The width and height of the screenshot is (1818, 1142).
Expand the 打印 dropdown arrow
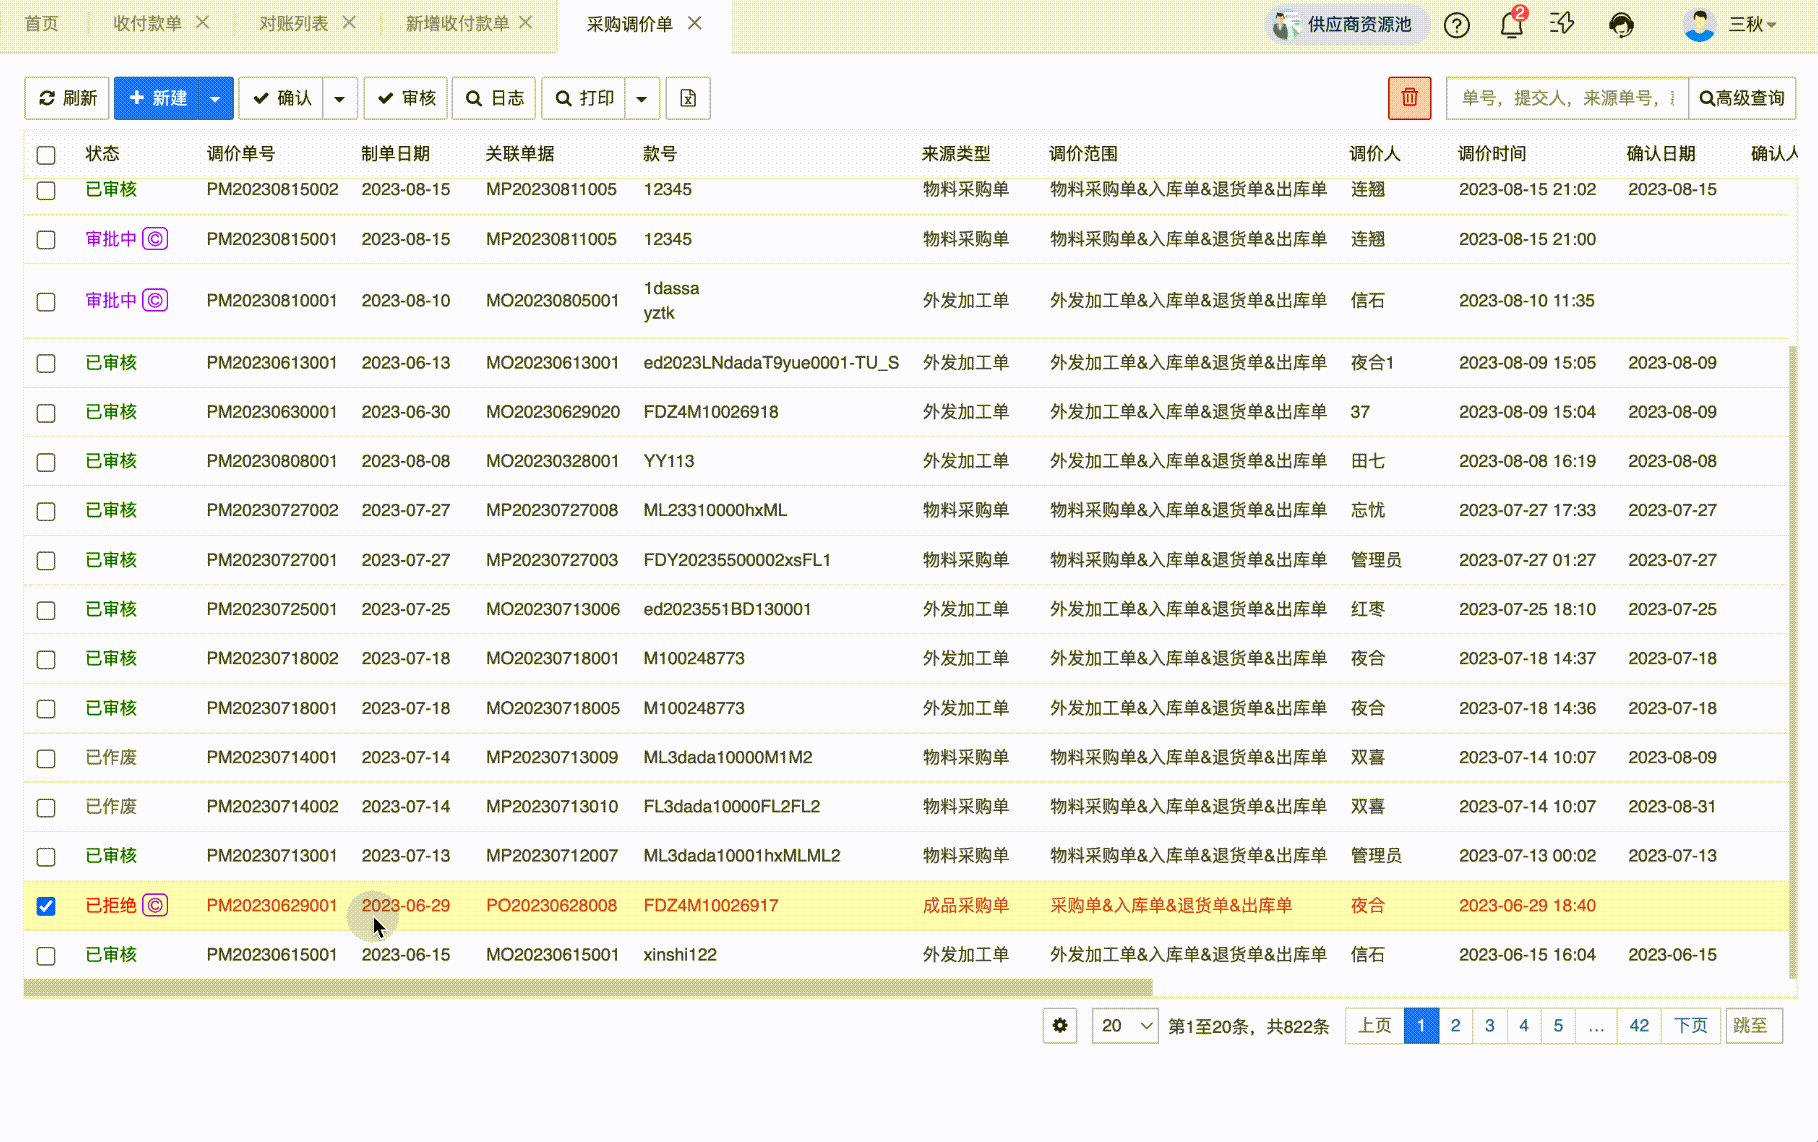pos(642,98)
